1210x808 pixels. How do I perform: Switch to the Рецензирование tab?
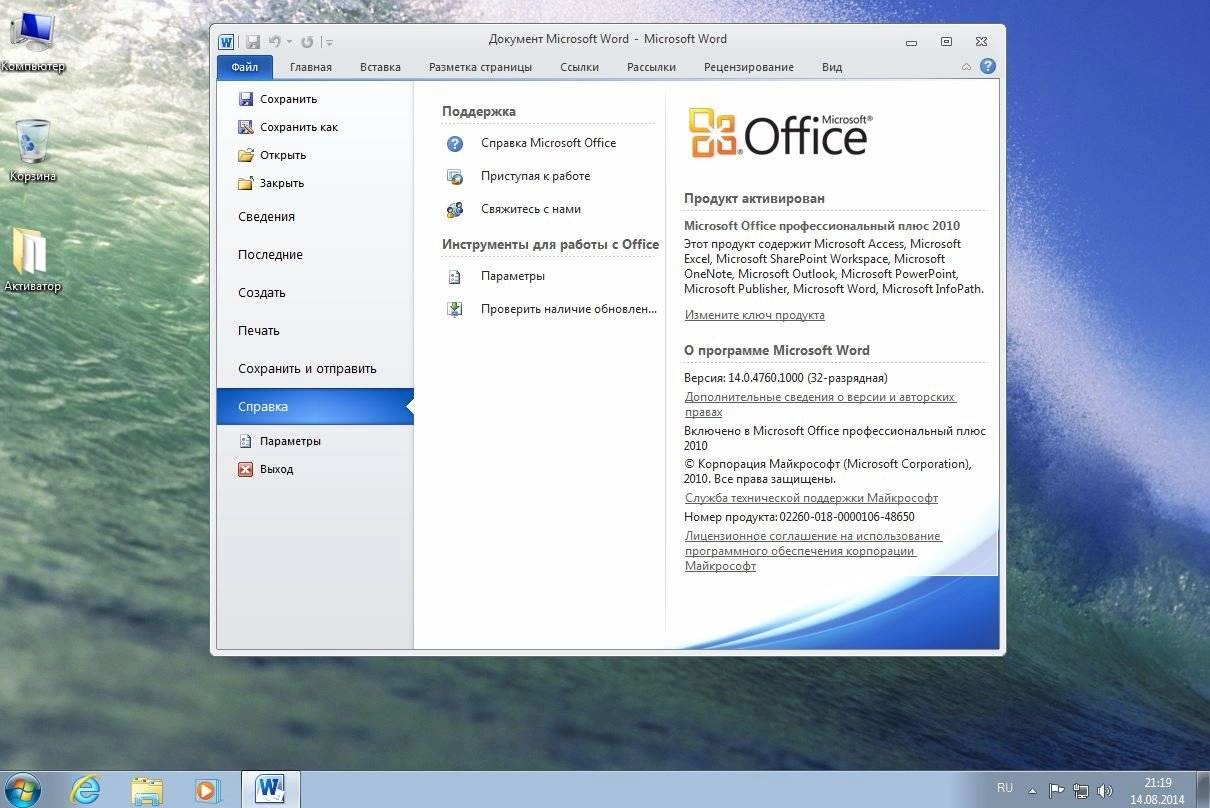[749, 67]
